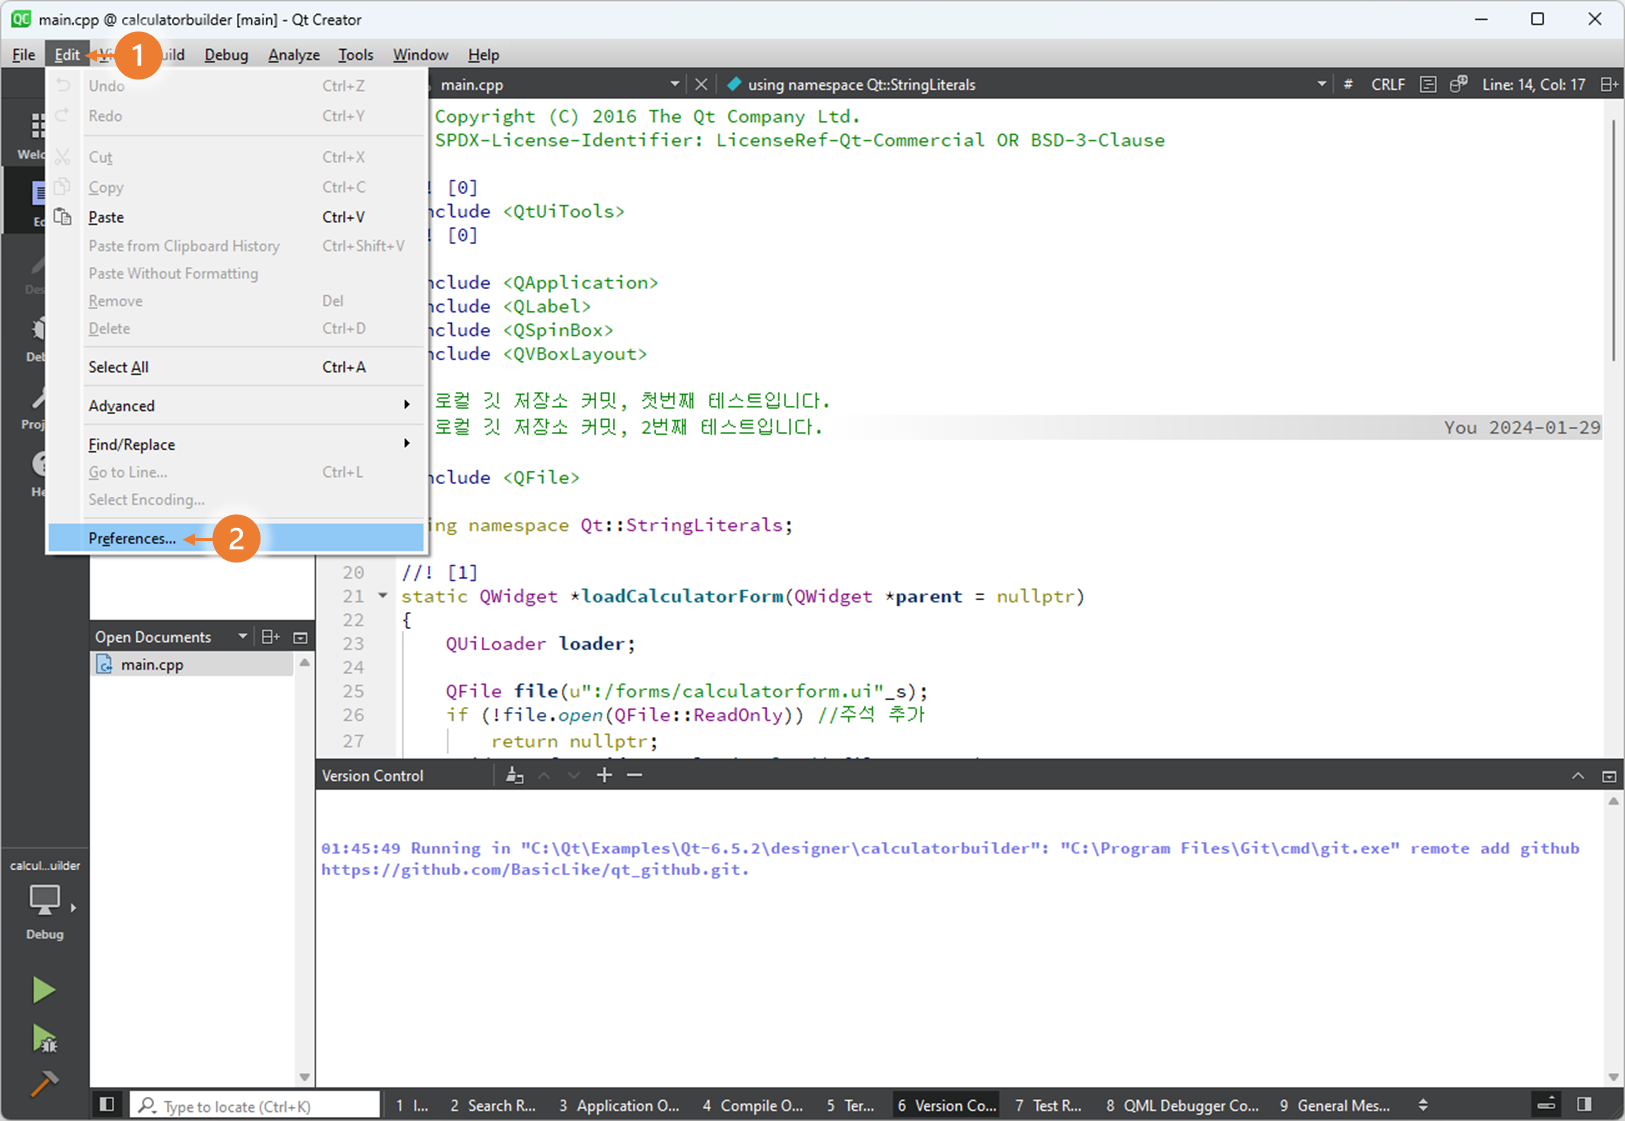Image resolution: width=1625 pixels, height=1121 pixels.
Task: Open the github.com/BasicLike/qt_github.git link
Action: pos(535,869)
